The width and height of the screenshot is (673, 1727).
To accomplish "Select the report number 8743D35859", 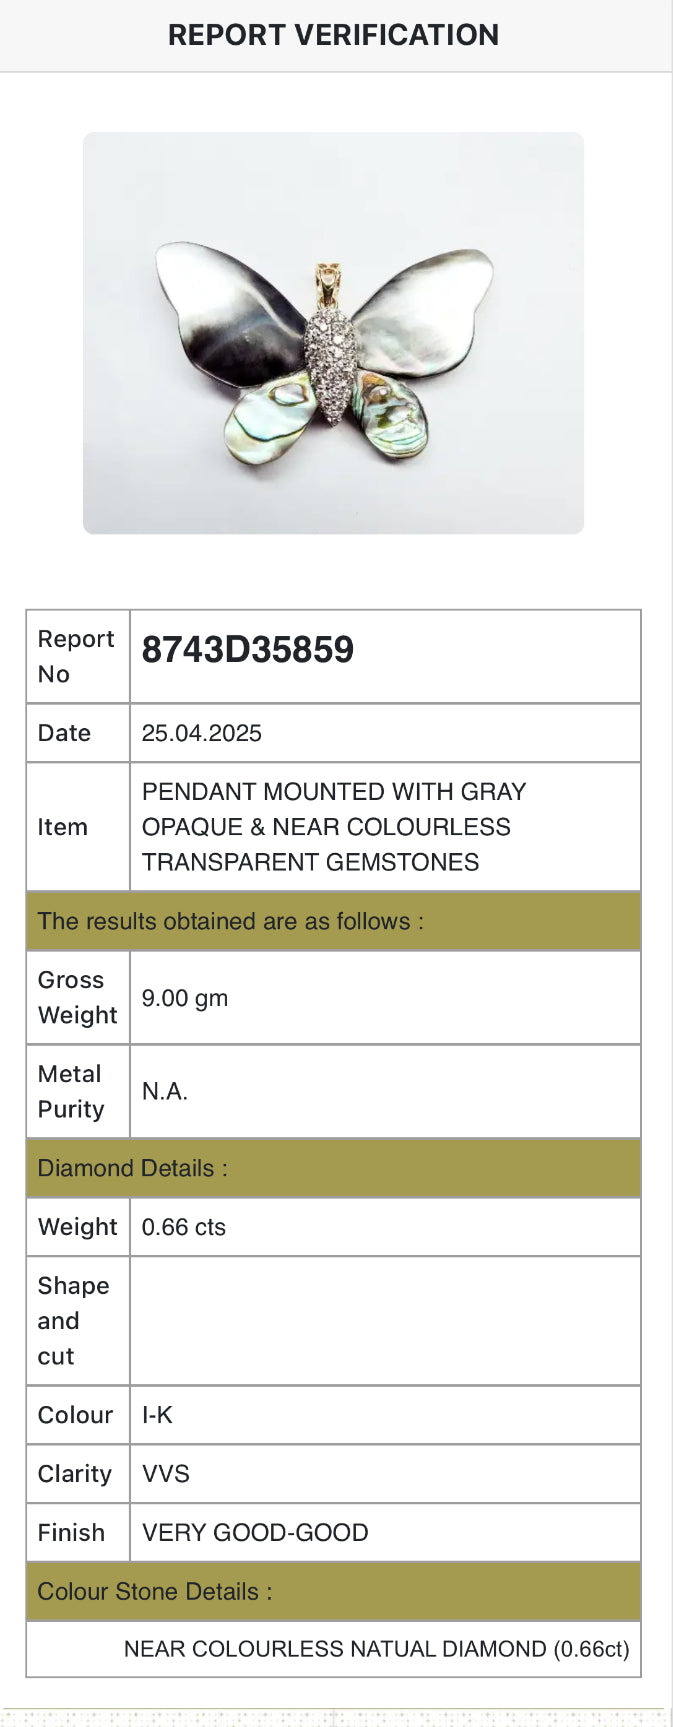I will pos(248,650).
